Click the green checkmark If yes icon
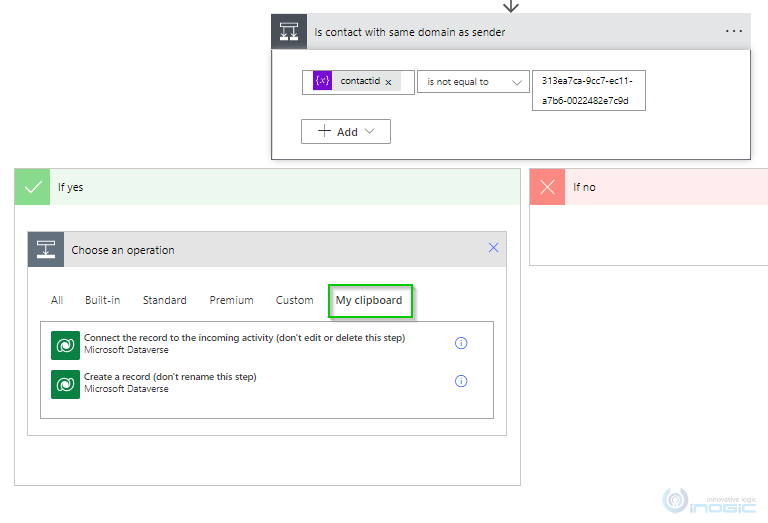Image resolution: width=768 pixels, height=523 pixels. point(33,187)
